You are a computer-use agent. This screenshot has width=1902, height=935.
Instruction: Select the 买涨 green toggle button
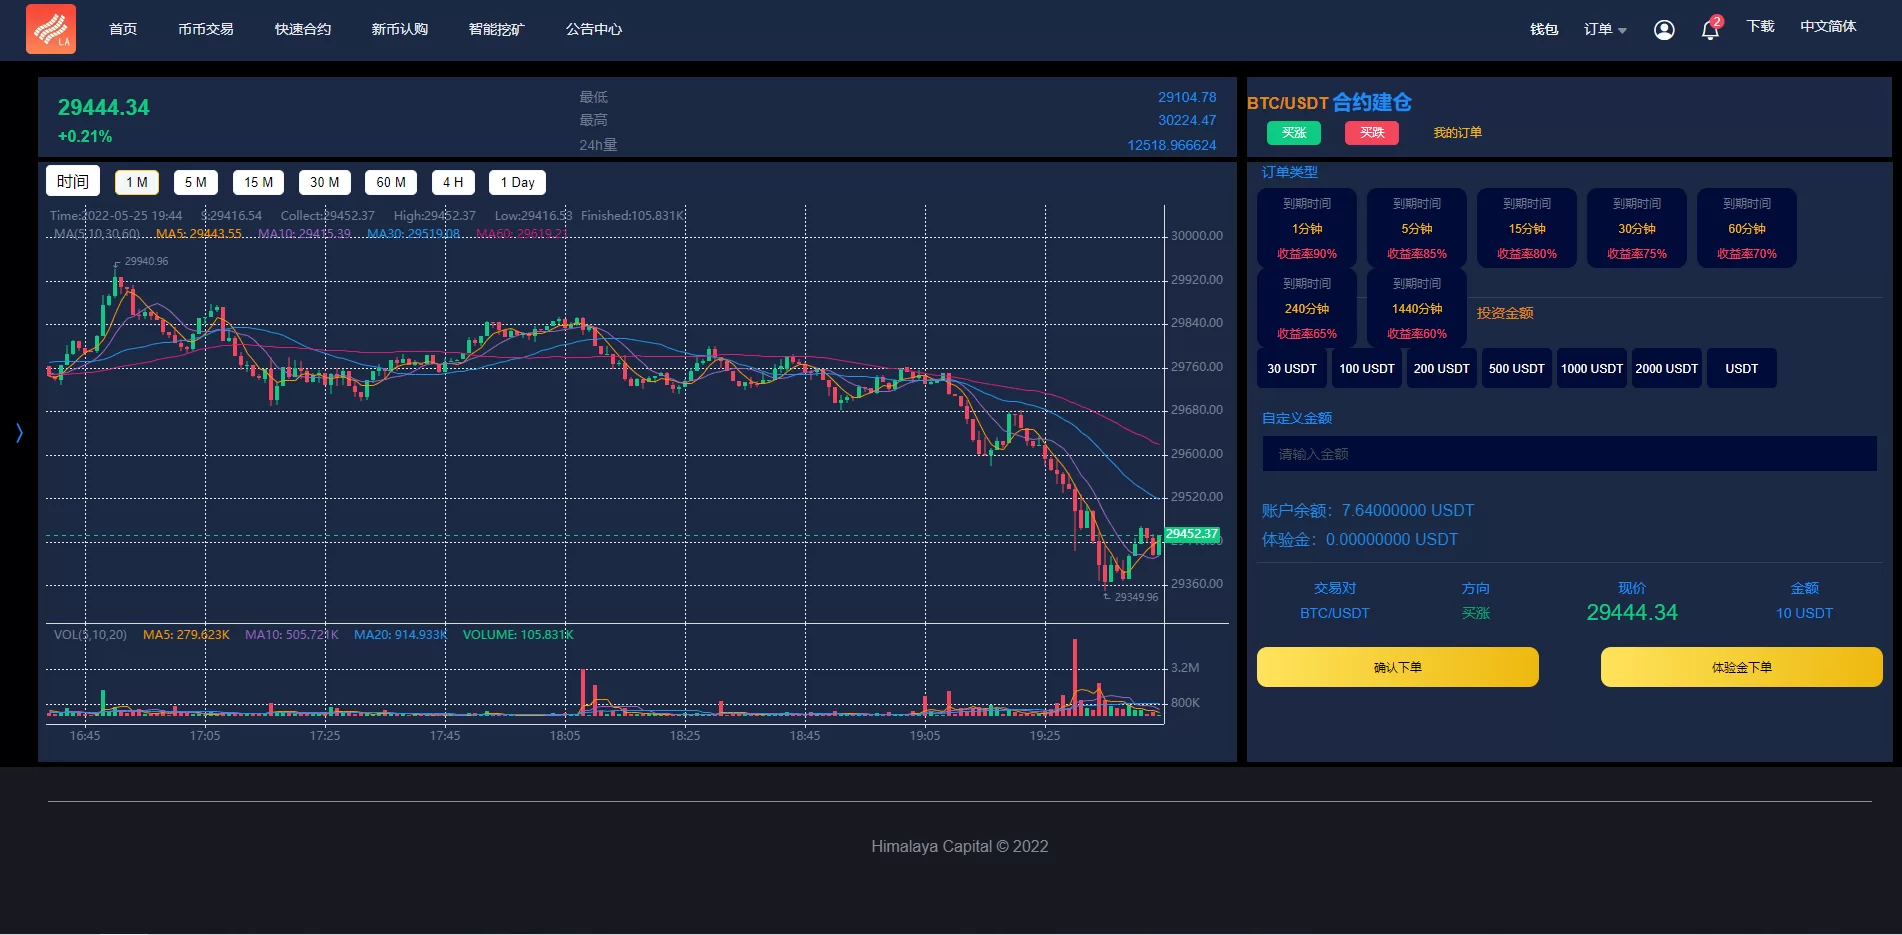1293,133
